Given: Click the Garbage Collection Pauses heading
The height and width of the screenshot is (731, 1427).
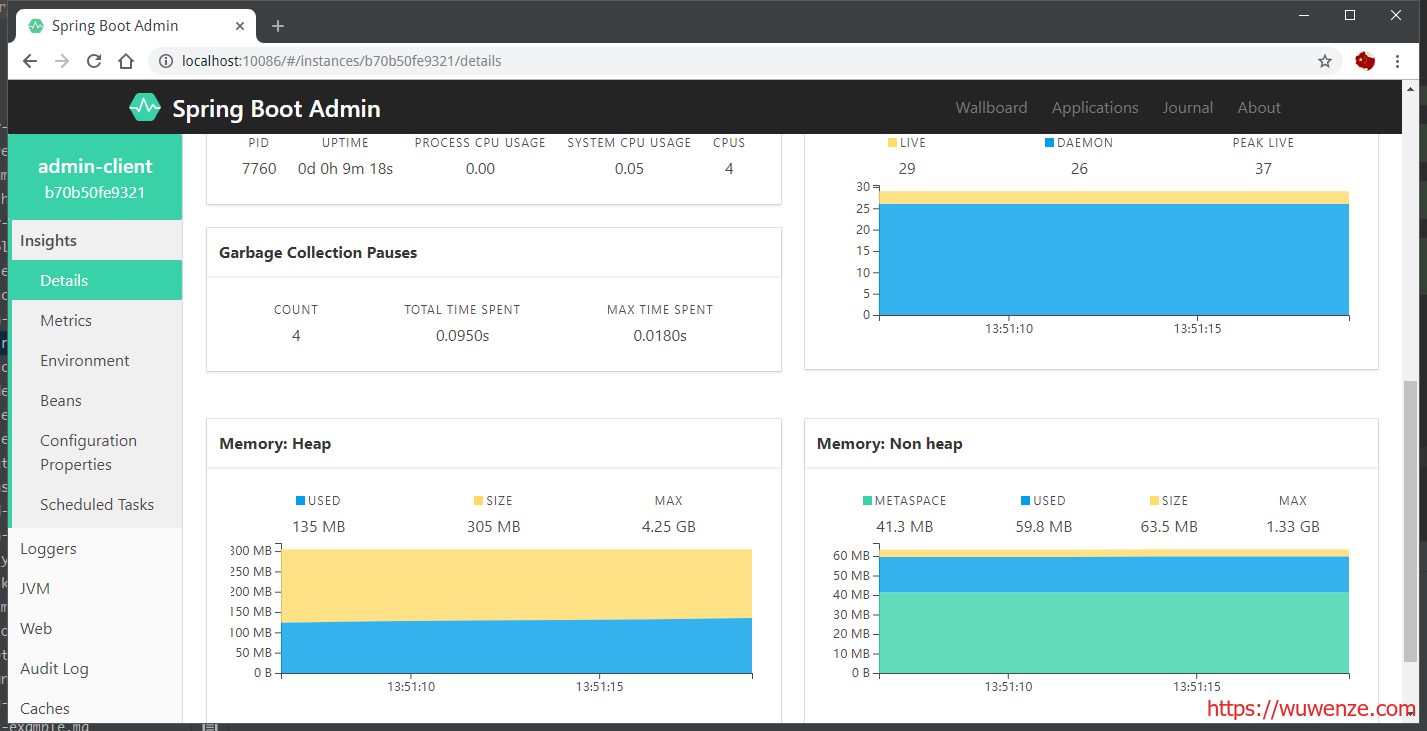Looking at the screenshot, I should 318,253.
